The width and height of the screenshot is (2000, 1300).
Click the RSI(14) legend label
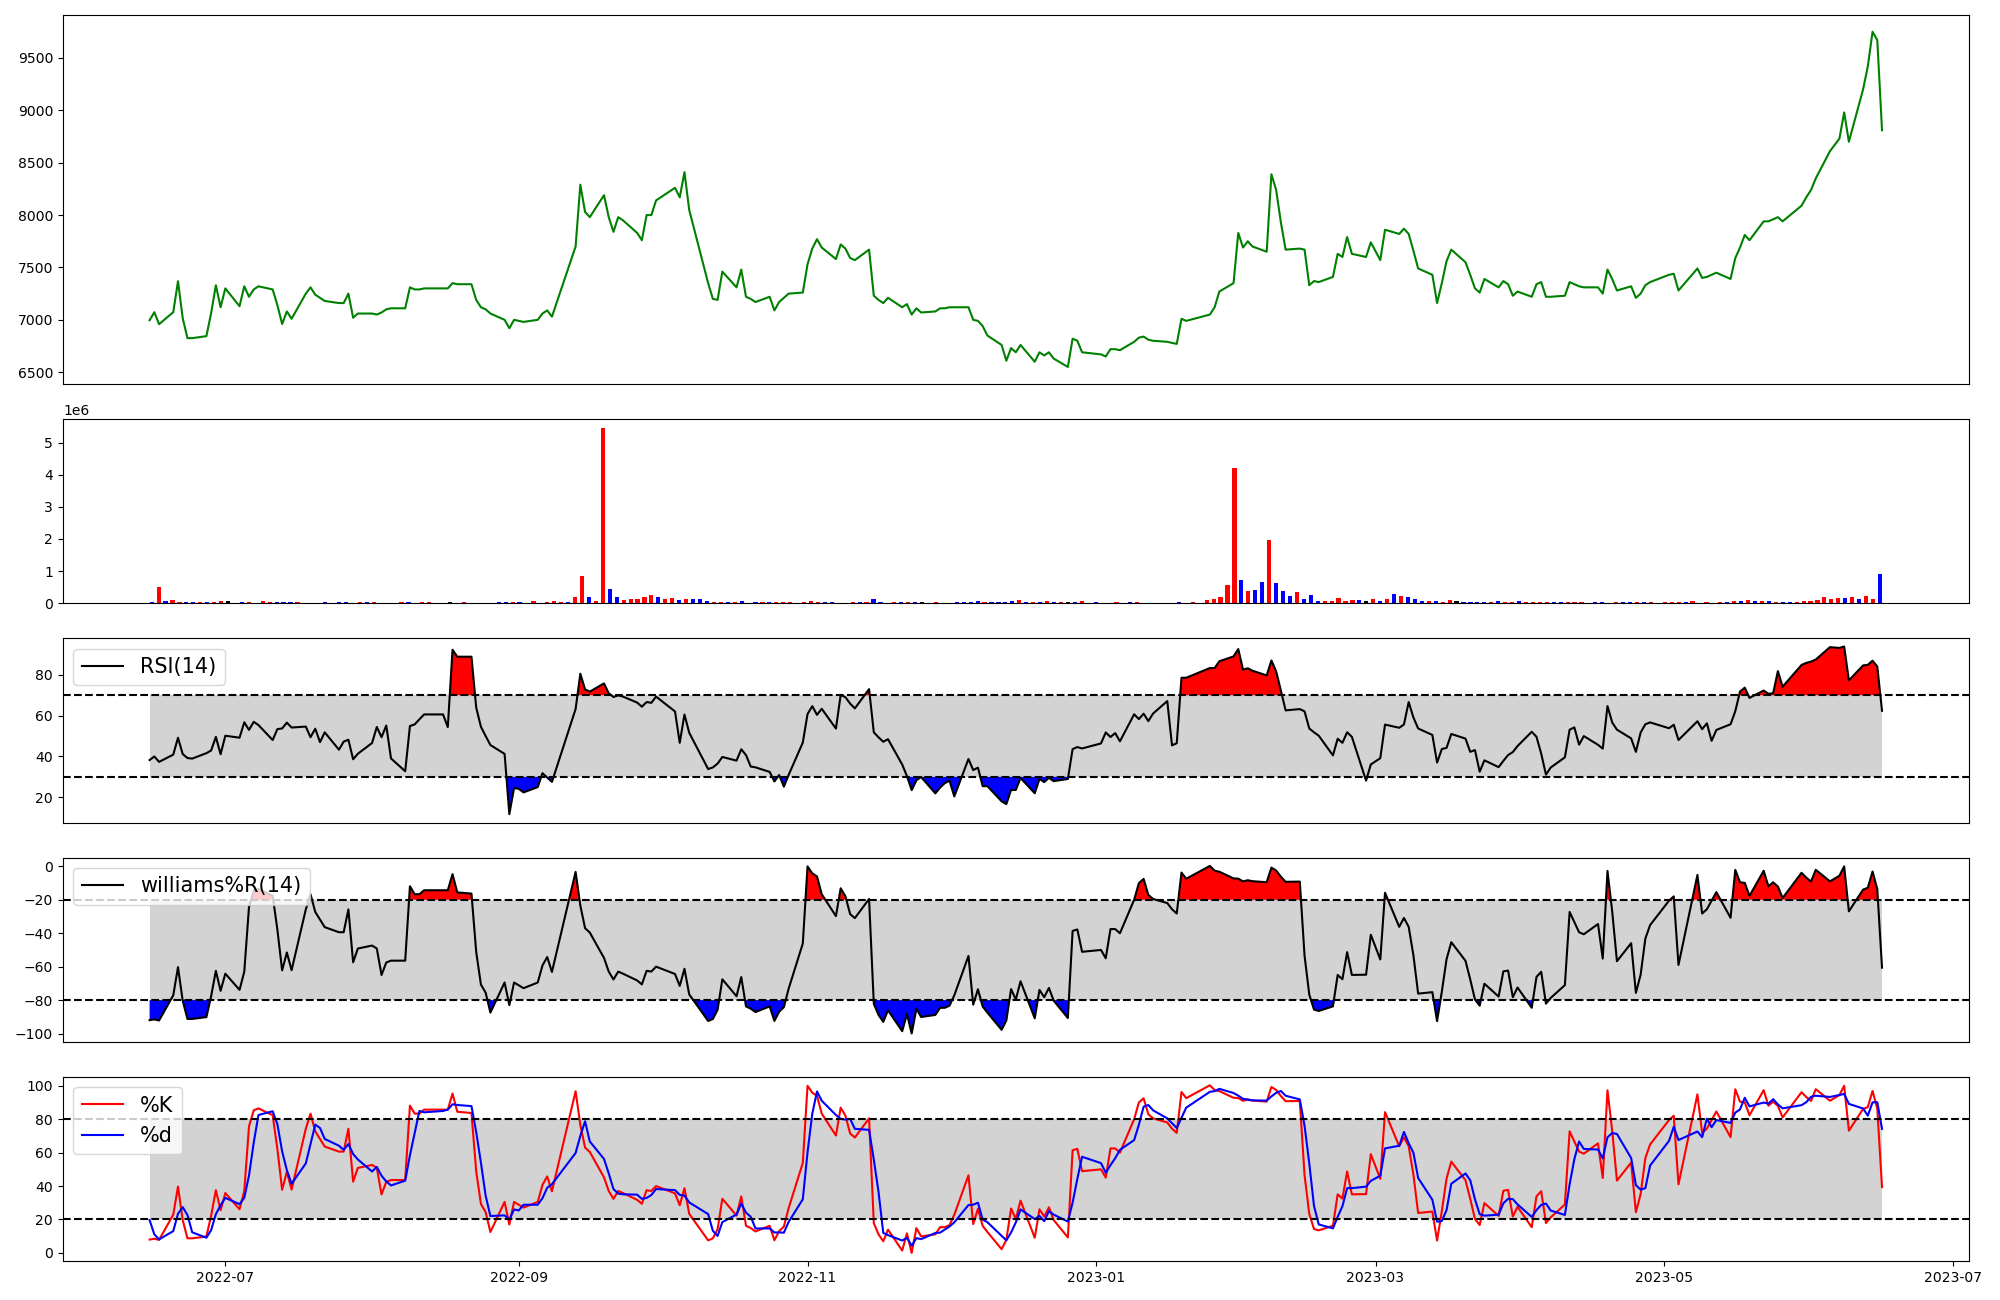click(177, 666)
